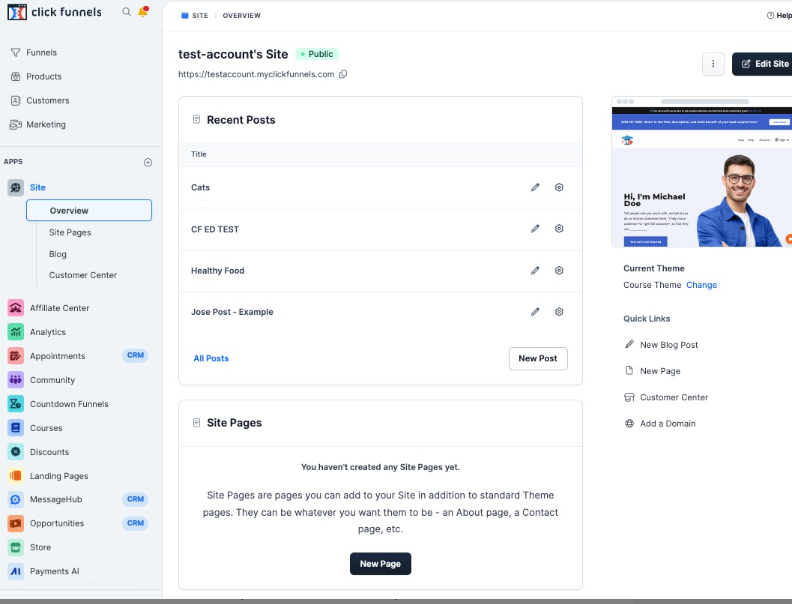Viewport: 792px width, 604px height.
Task: Click the CF ED TEST post title
Action: click(215, 229)
